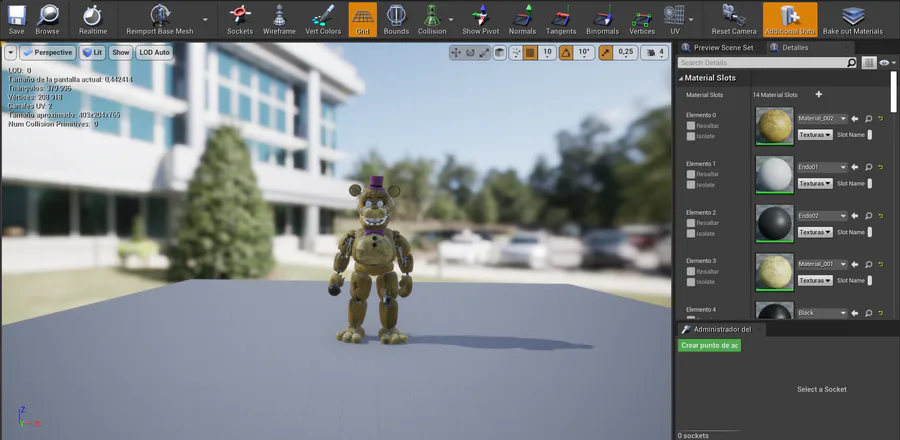Open the UV dropdown arrow
Image resolution: width=900 pixels, height=440 pixels.
(x=690, y=20)
